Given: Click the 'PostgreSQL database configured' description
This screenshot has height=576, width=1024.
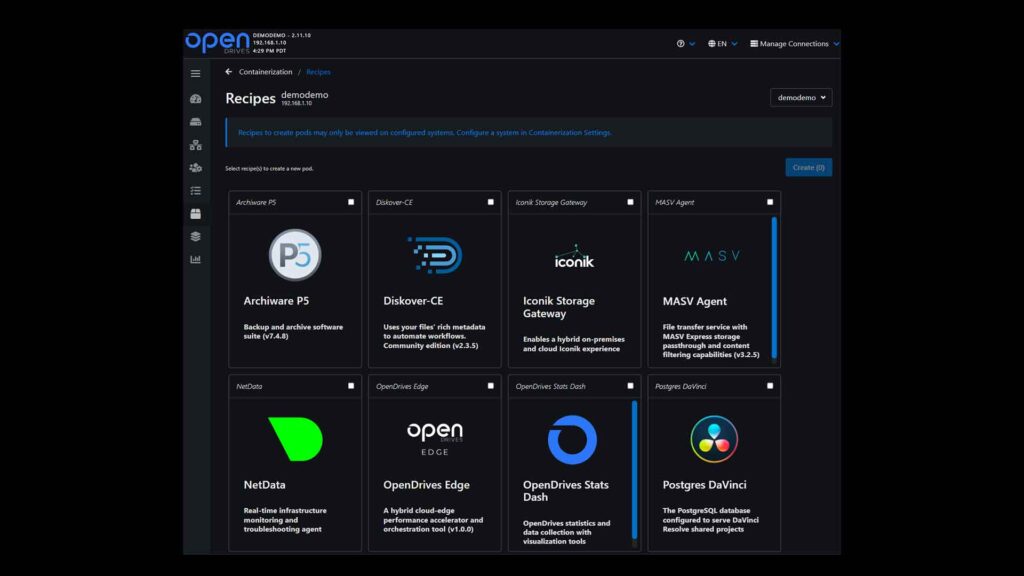Looking at the screenshot, I should (711, 520).
